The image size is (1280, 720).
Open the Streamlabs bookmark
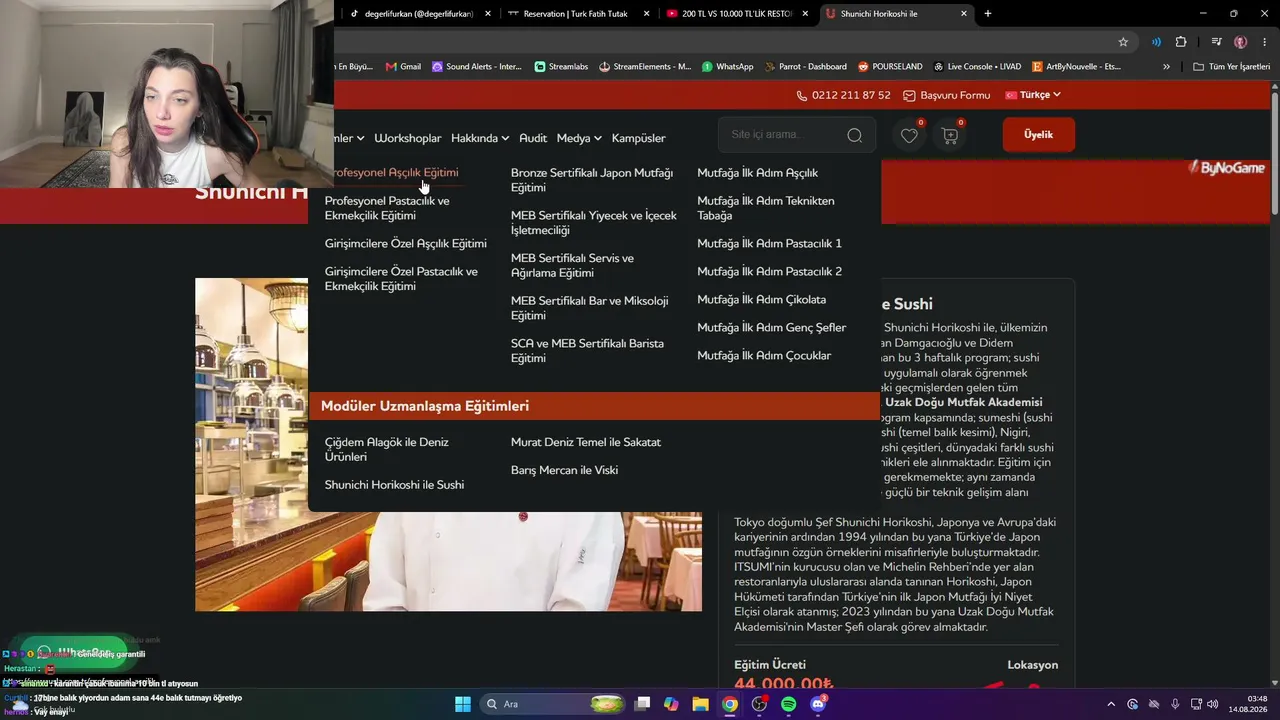coord(561,67)
